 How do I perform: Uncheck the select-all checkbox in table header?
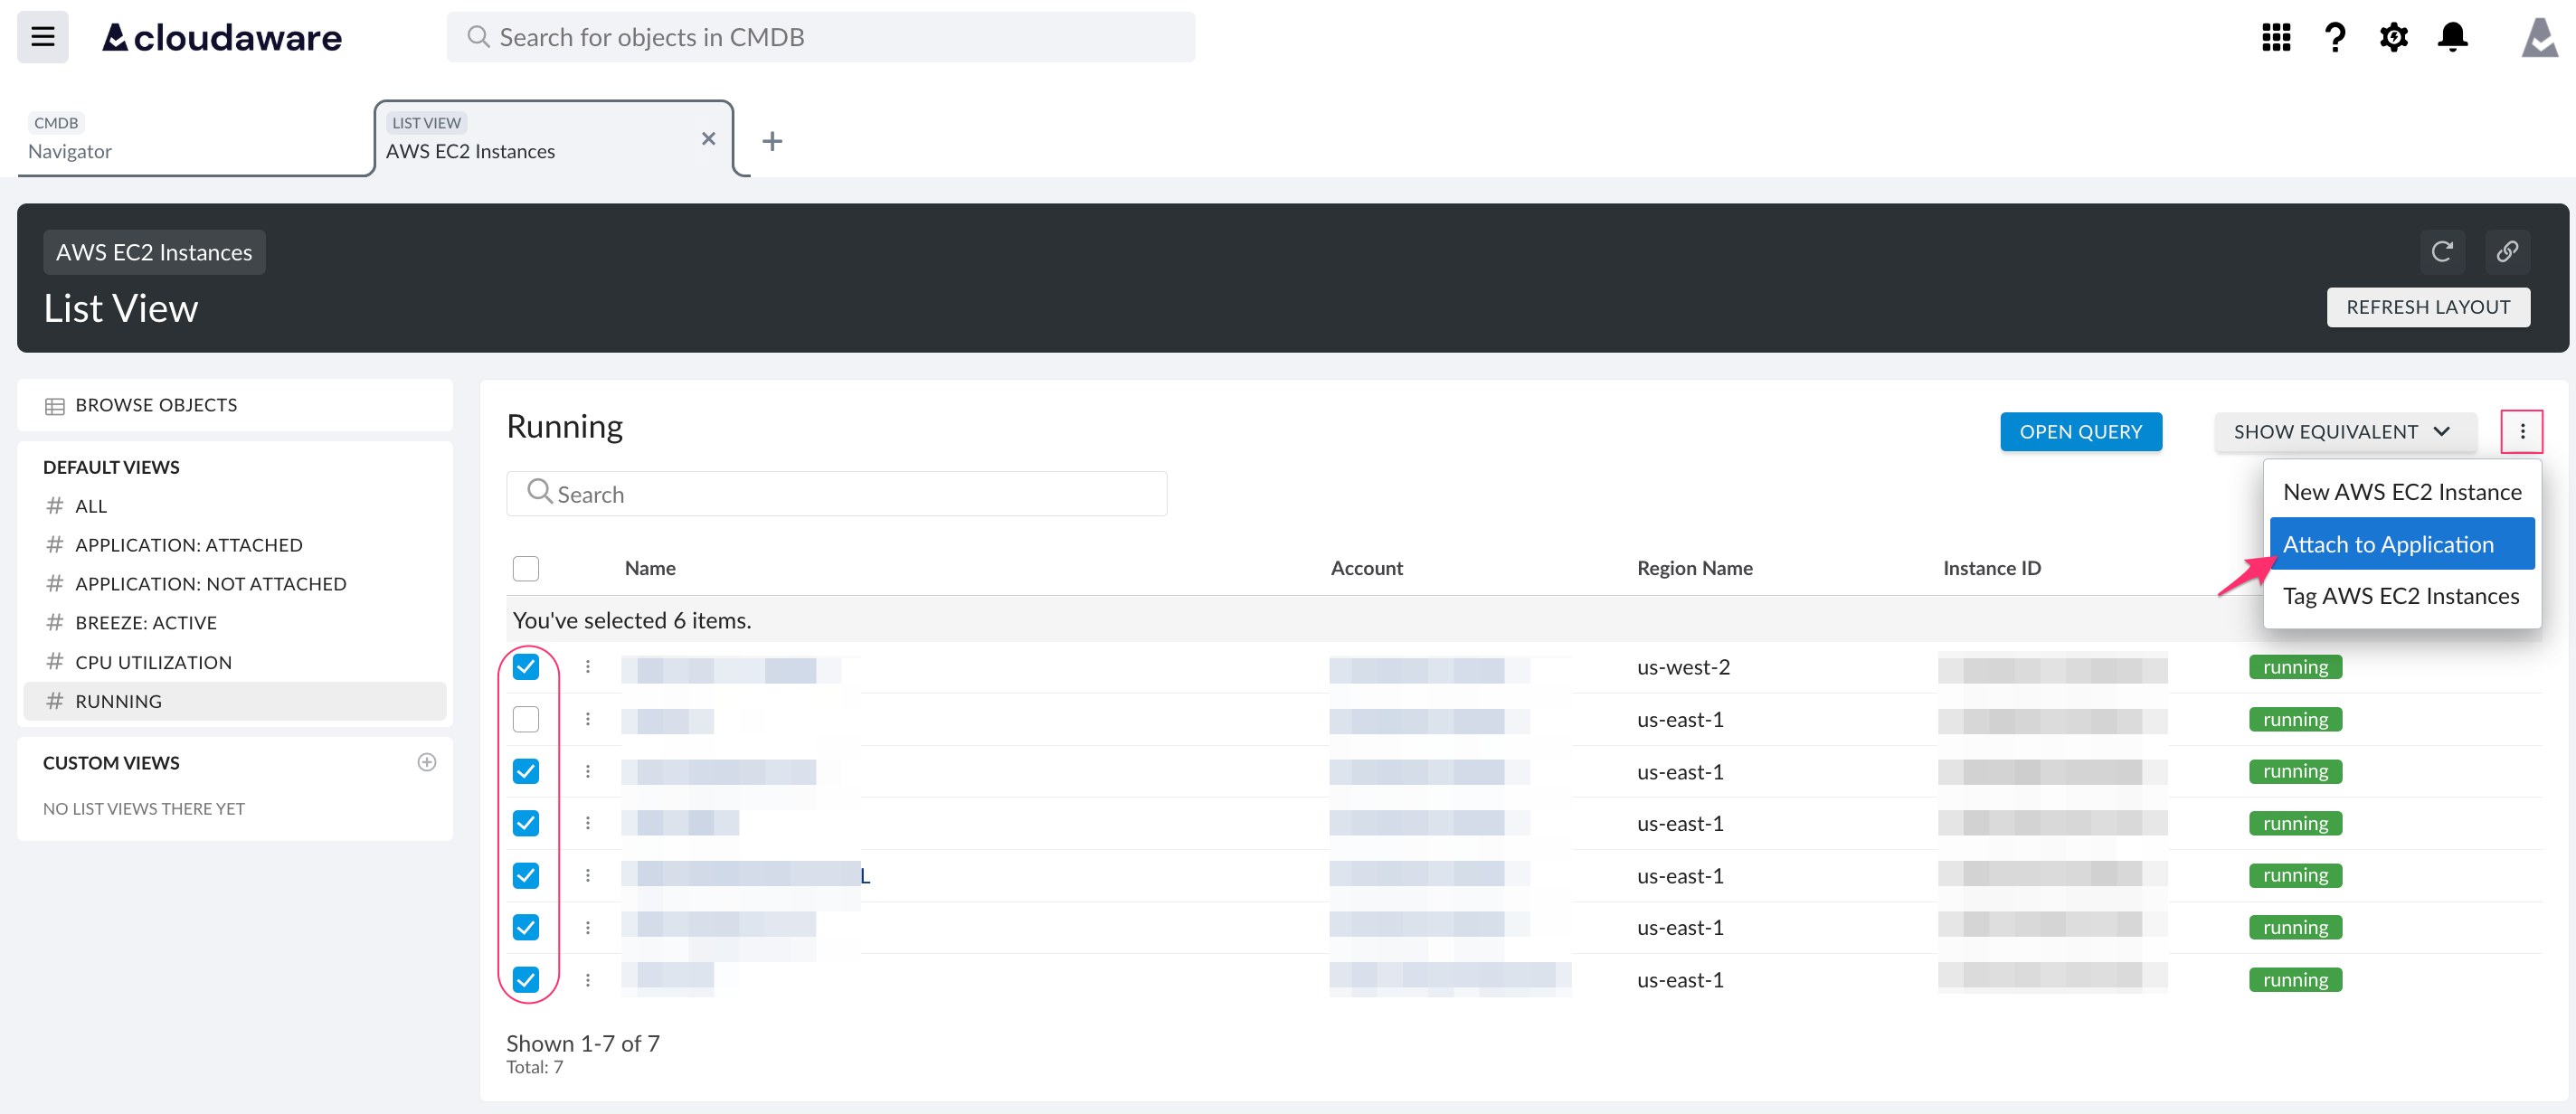(x=526, y=568)
